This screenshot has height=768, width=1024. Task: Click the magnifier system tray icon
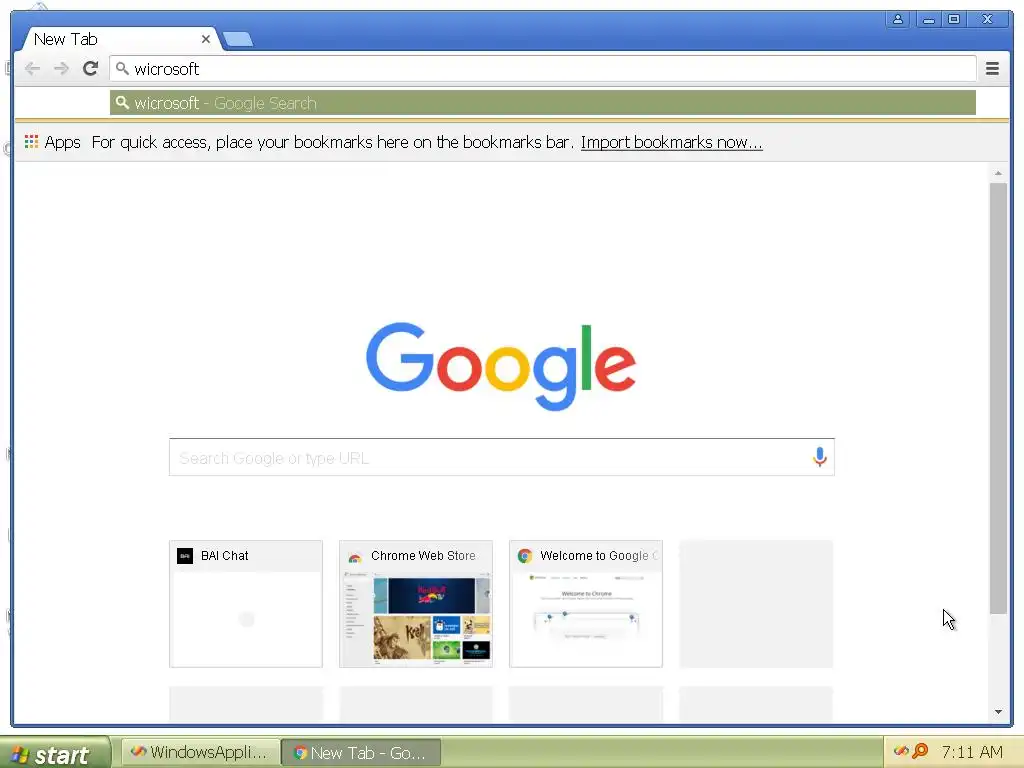[920, 751]
